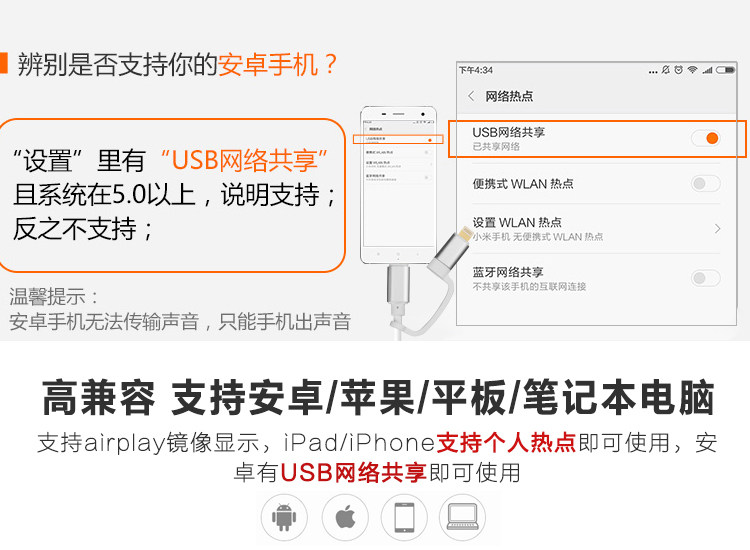Enable the 蓝牙网络共享 switch
750x550 pixels.
pos(706,278)
